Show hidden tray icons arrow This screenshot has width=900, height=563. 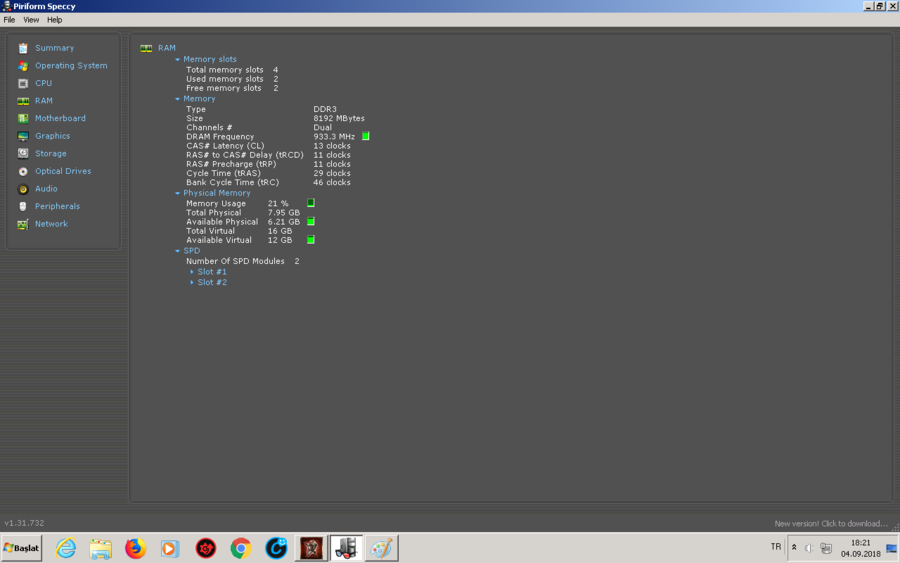794,548
